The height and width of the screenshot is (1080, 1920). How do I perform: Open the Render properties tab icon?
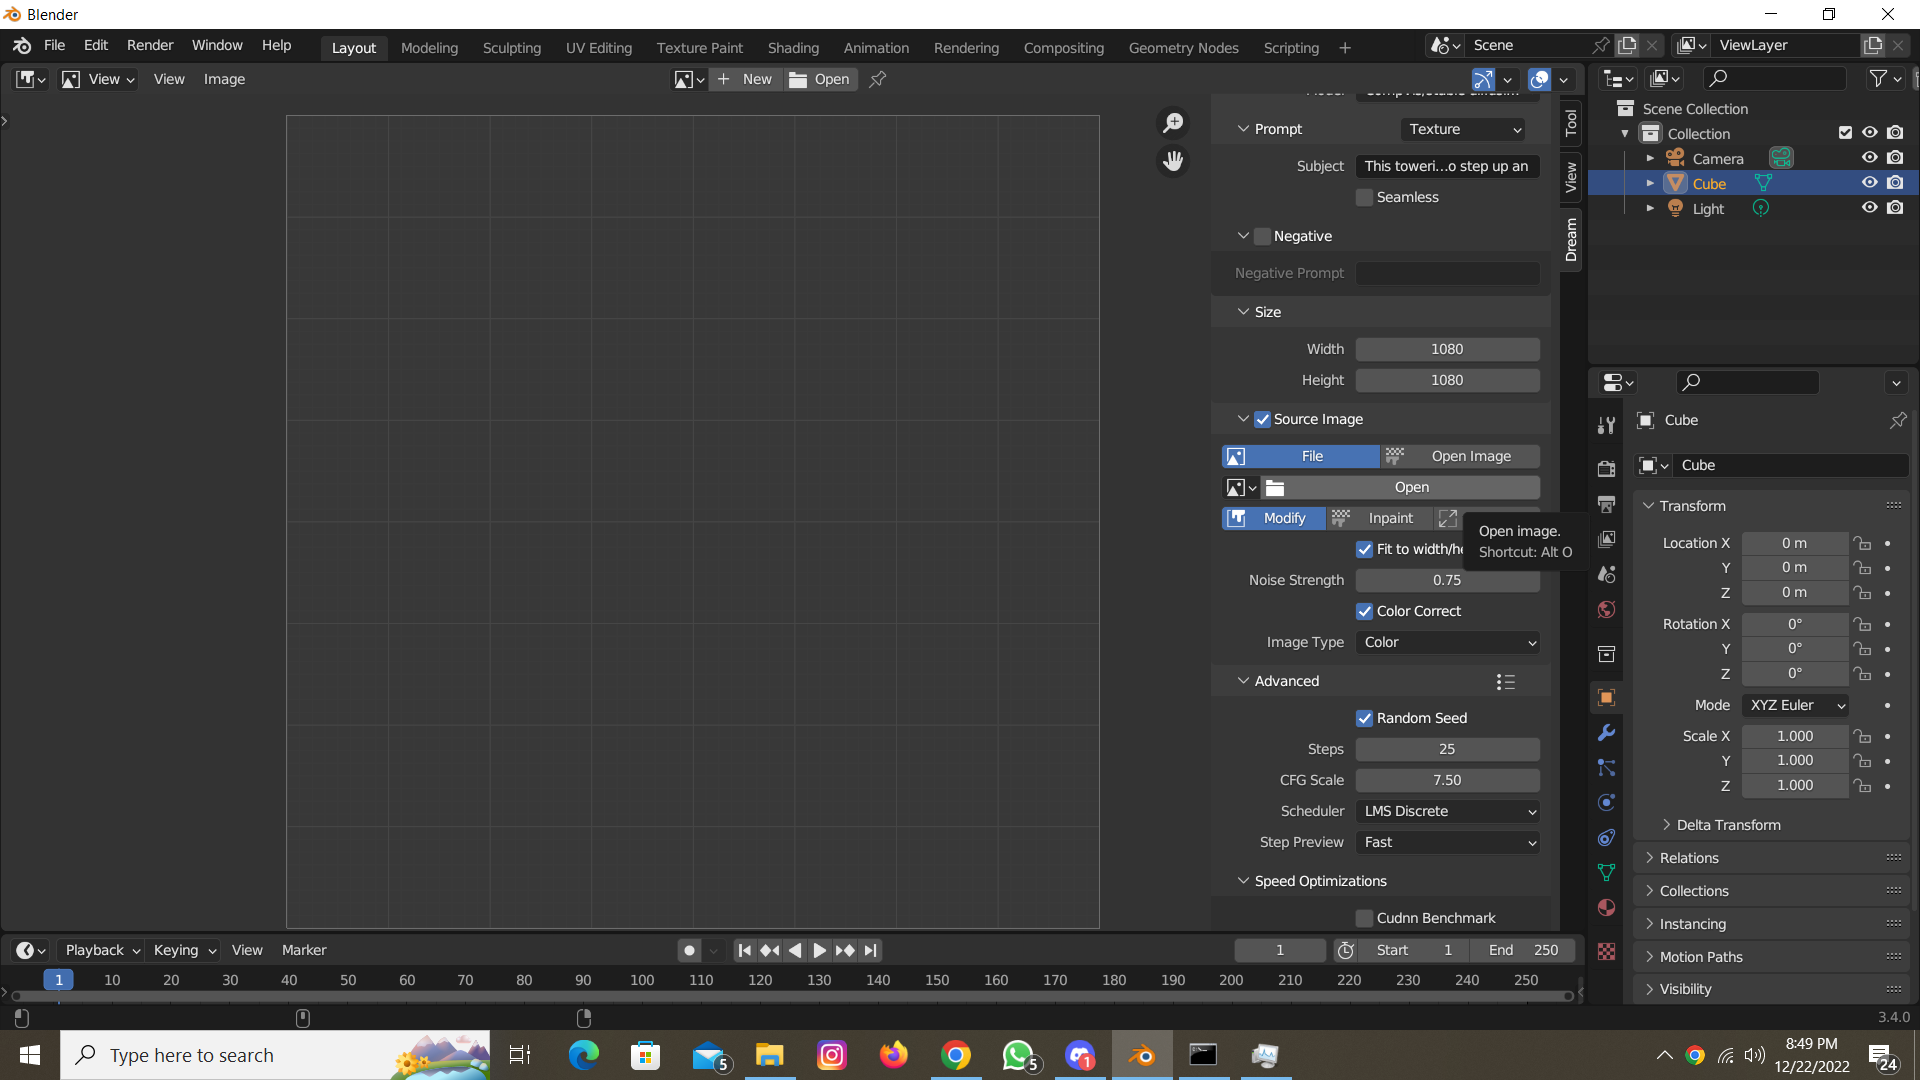click(x=1606, y=468)
